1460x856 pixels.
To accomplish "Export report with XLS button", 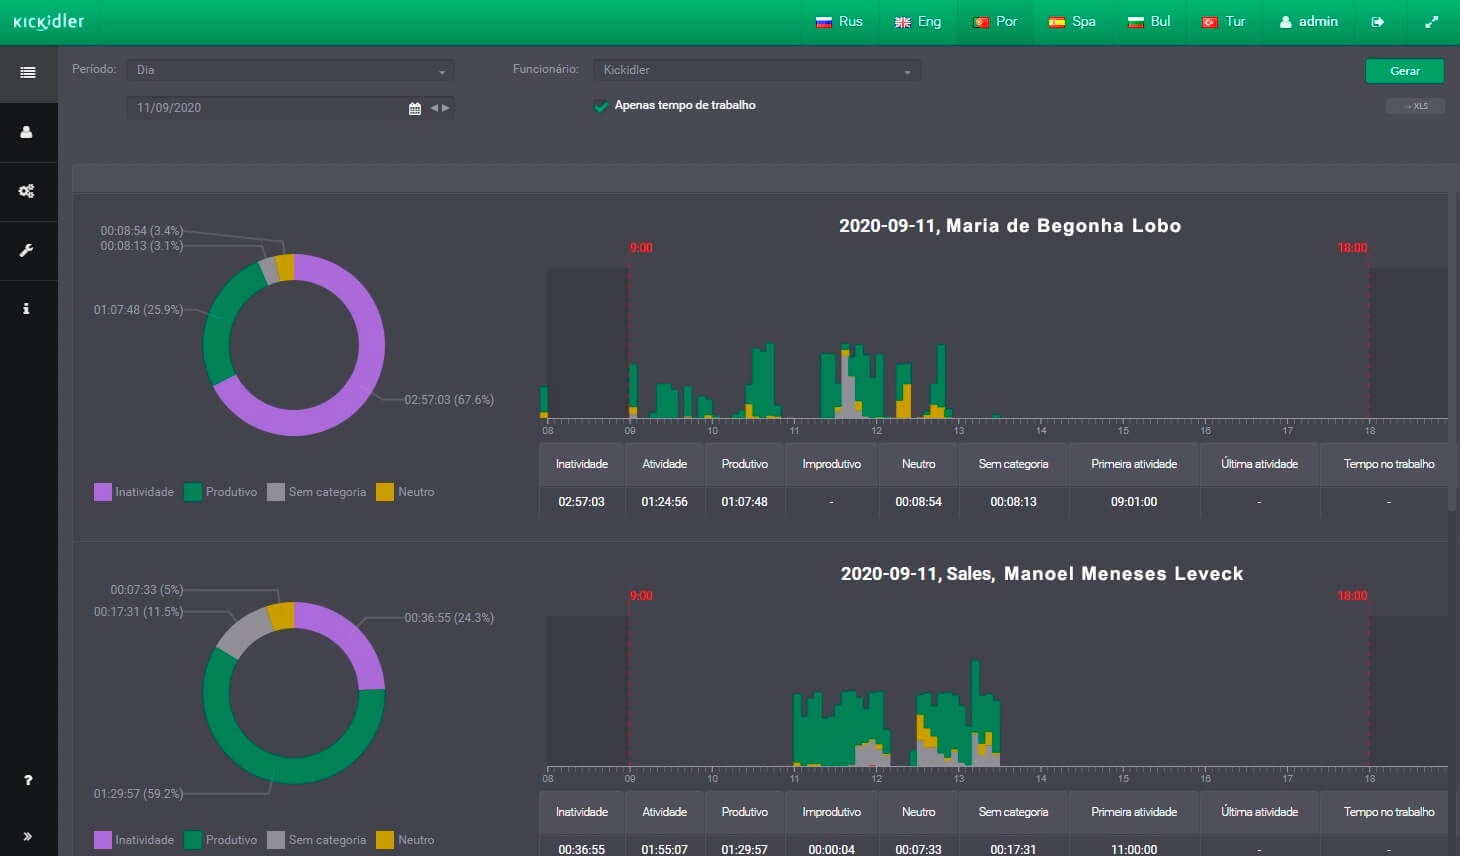I will click(1415, 106).
